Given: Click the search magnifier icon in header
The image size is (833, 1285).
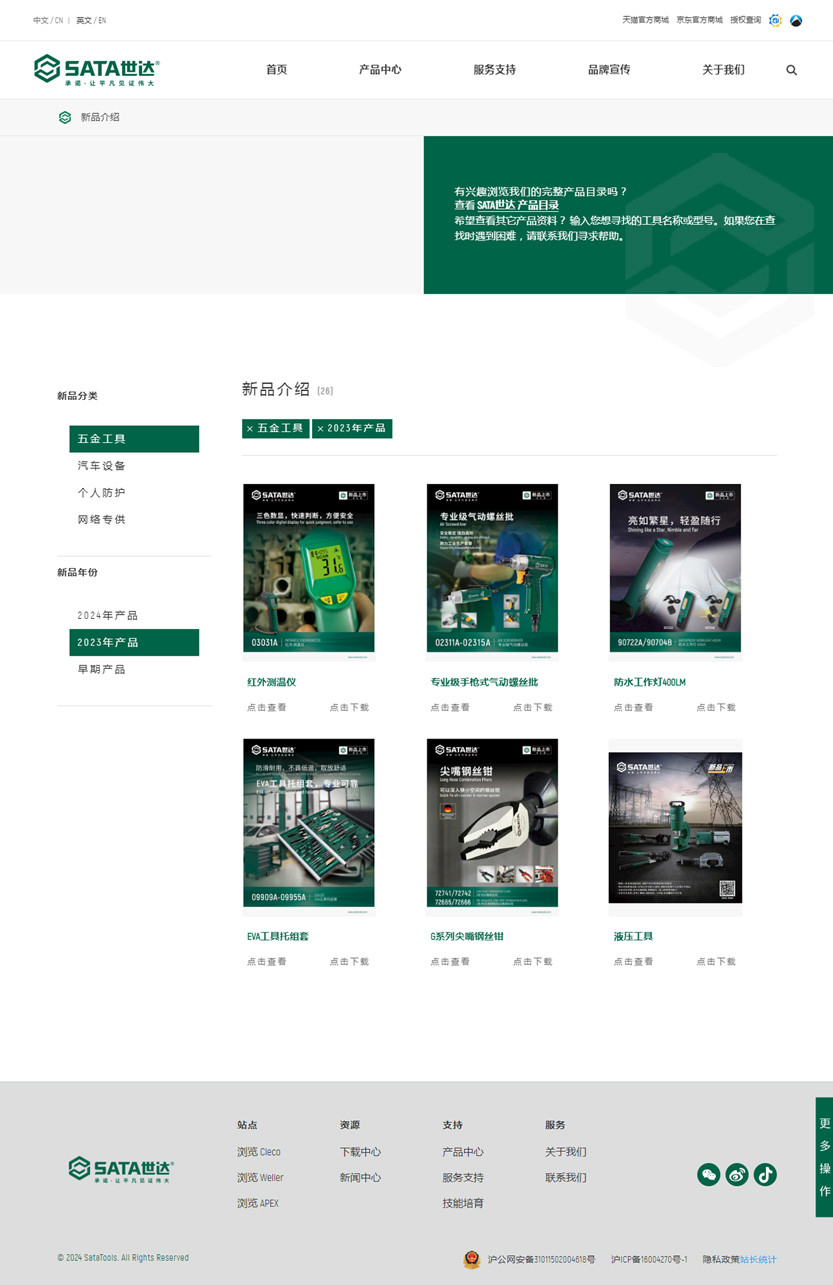Looking at the screenshot, I should click(791, 70).
